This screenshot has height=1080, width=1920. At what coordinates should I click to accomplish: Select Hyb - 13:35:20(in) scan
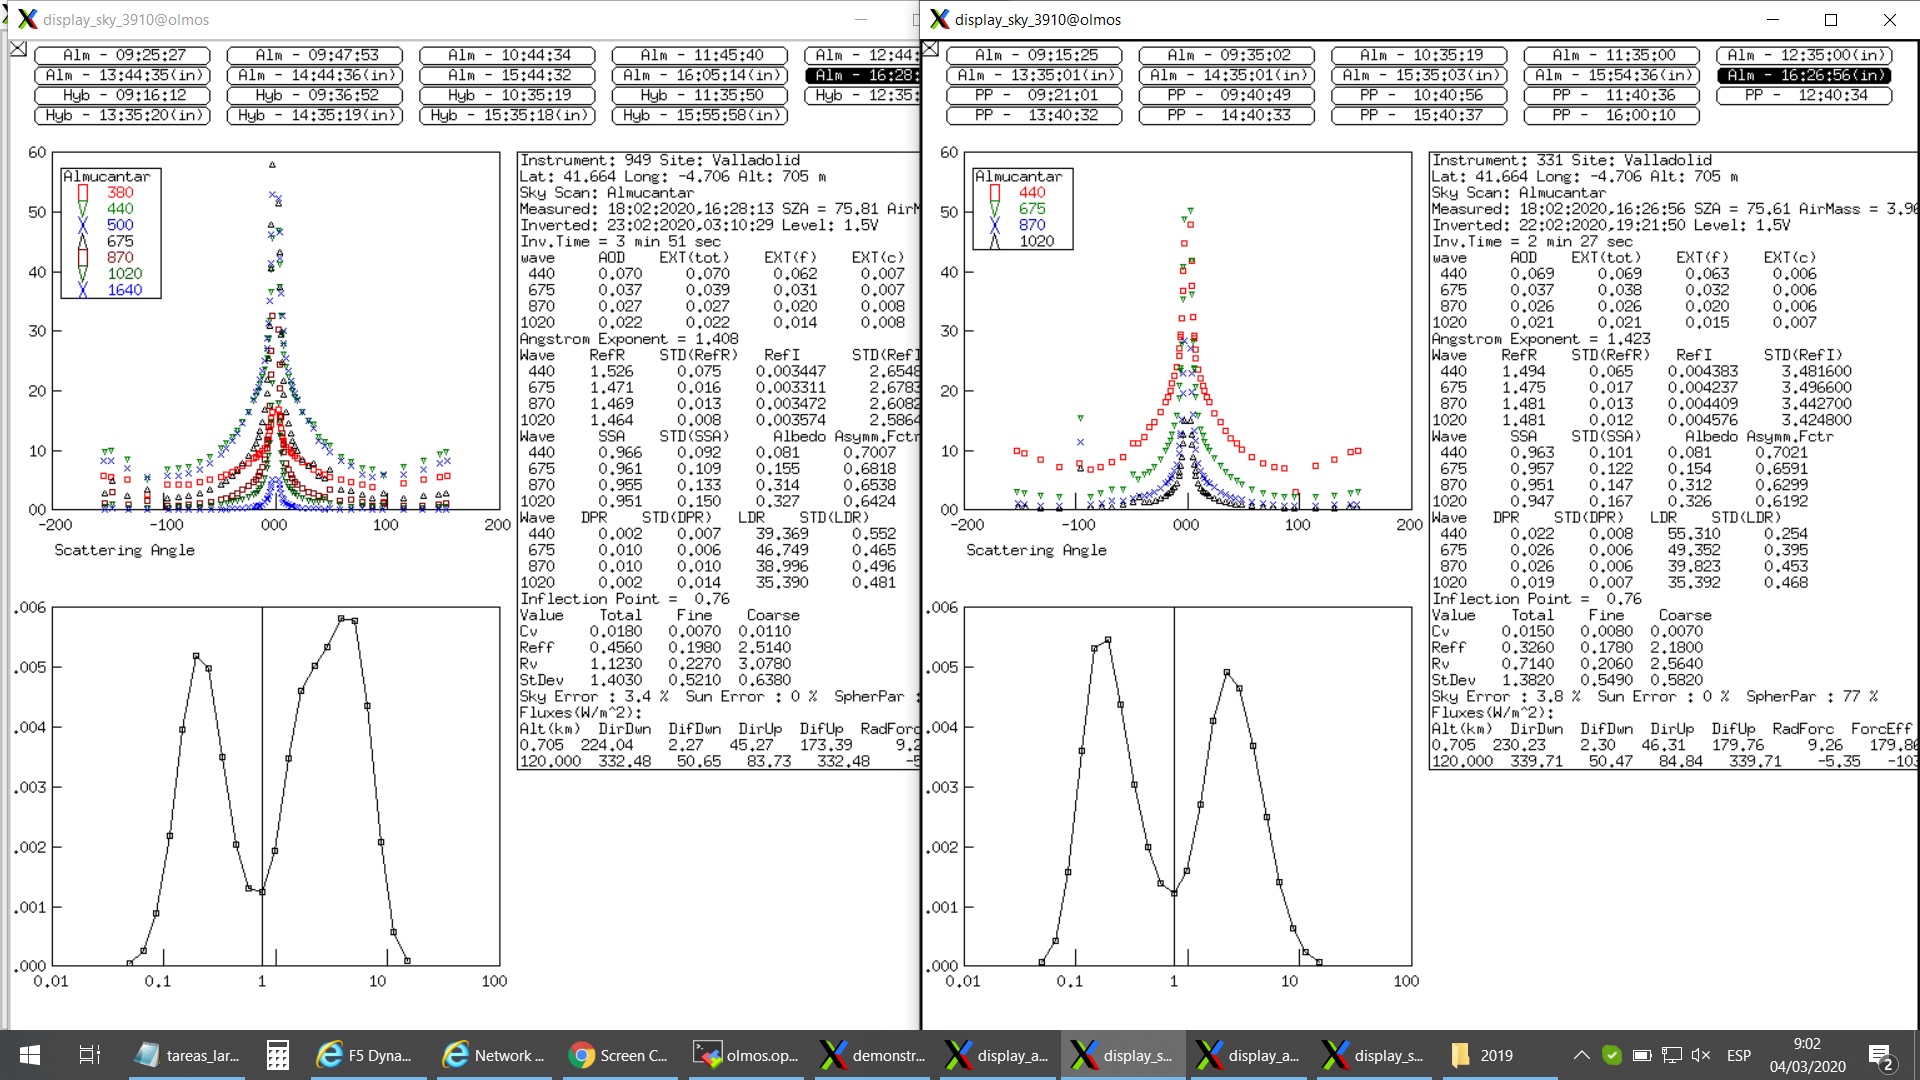(x=123, y=115)
